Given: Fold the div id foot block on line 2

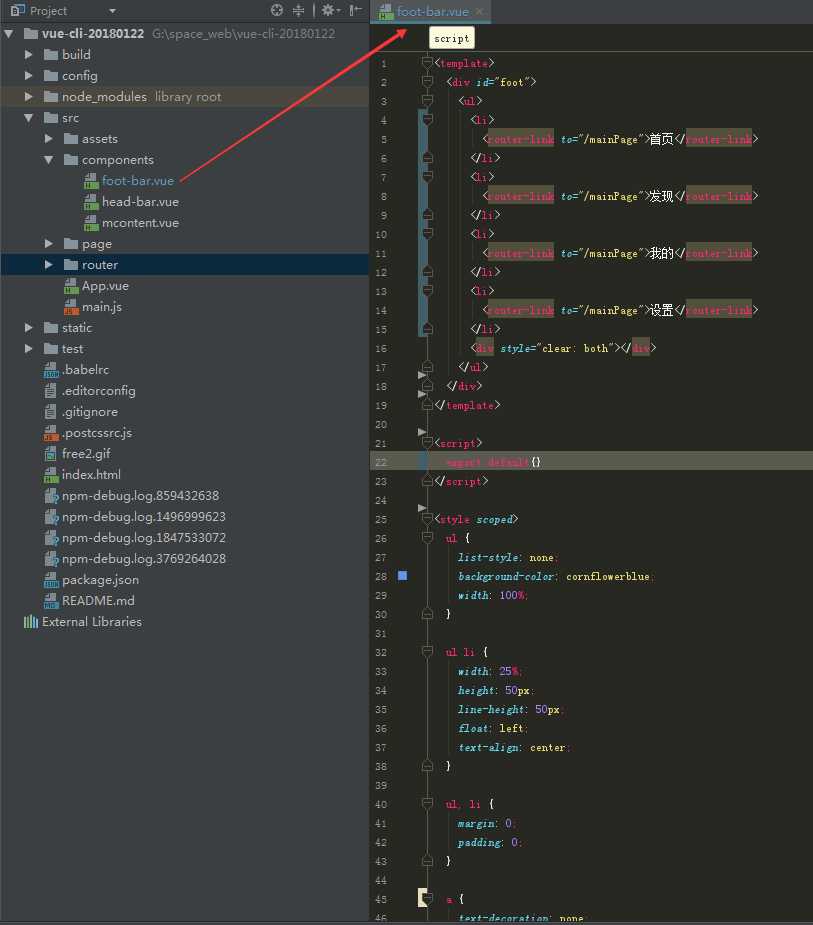Looking at the screenshot, I should point(427,81).
